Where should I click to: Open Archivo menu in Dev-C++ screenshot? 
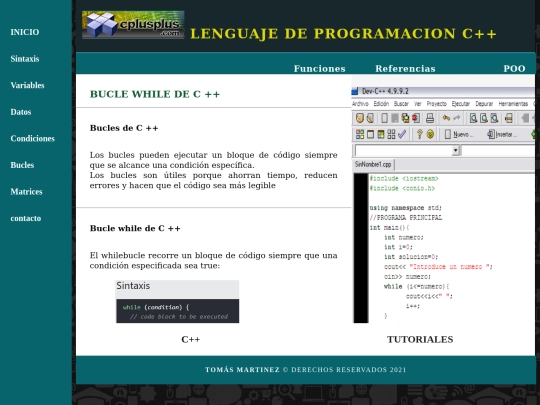coord(360,104)
